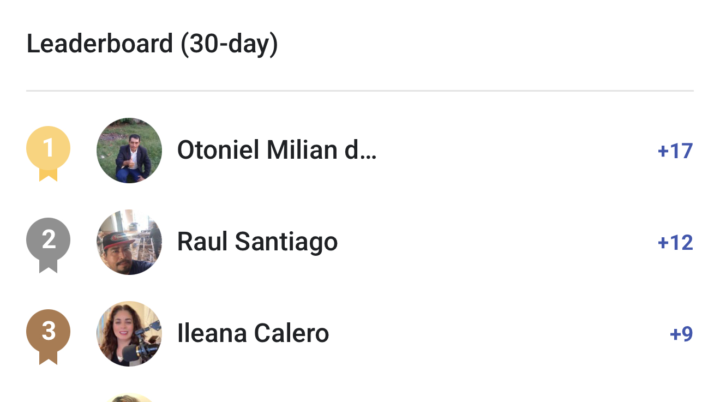720x402 pixels.
Task: Select the (30-day) period label
Action: point(229,44)
